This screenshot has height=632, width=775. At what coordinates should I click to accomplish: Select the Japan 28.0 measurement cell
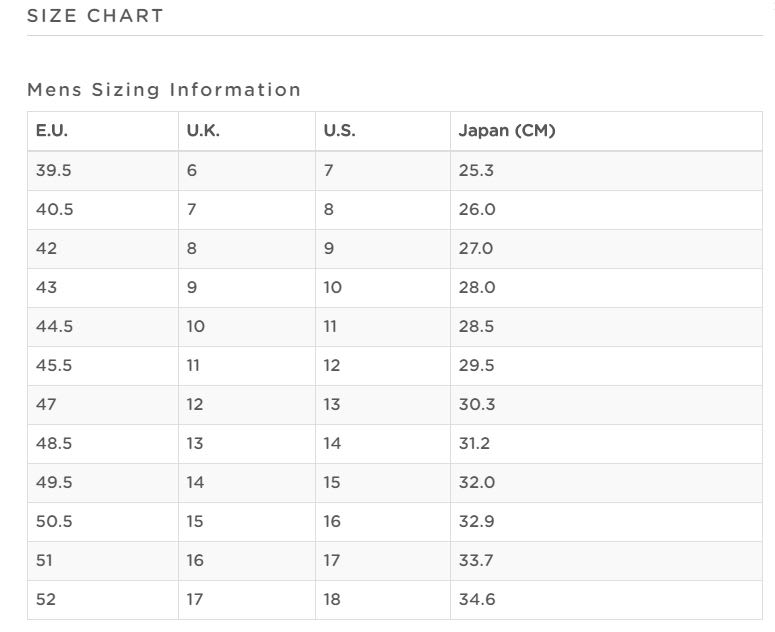click(x=477, y=287)
